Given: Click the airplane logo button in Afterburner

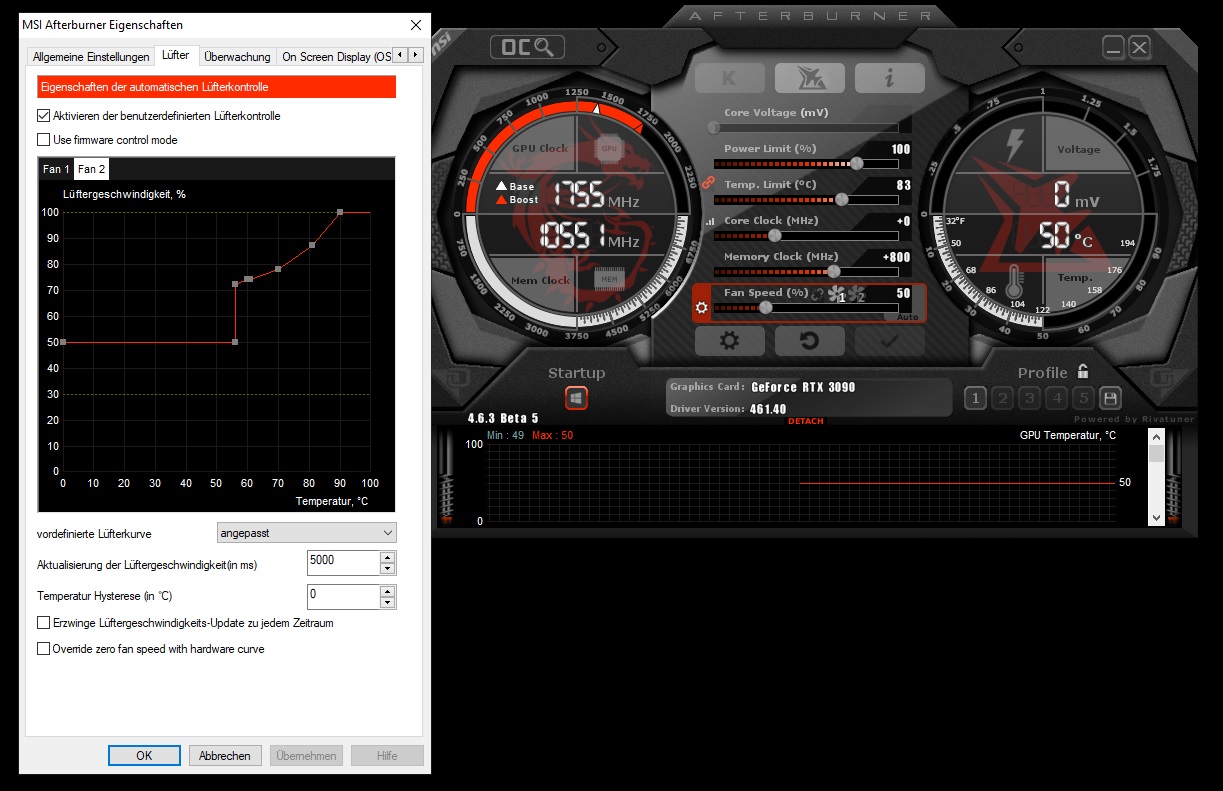Looking at the screenshot, I should click(x=809, y=77).
